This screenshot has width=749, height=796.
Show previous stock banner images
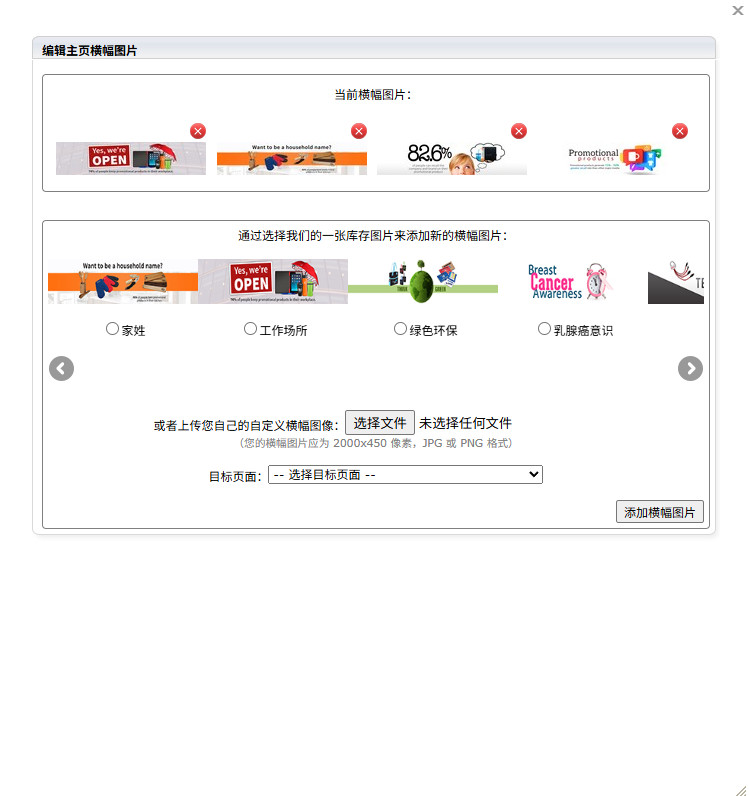pos(61,369)
